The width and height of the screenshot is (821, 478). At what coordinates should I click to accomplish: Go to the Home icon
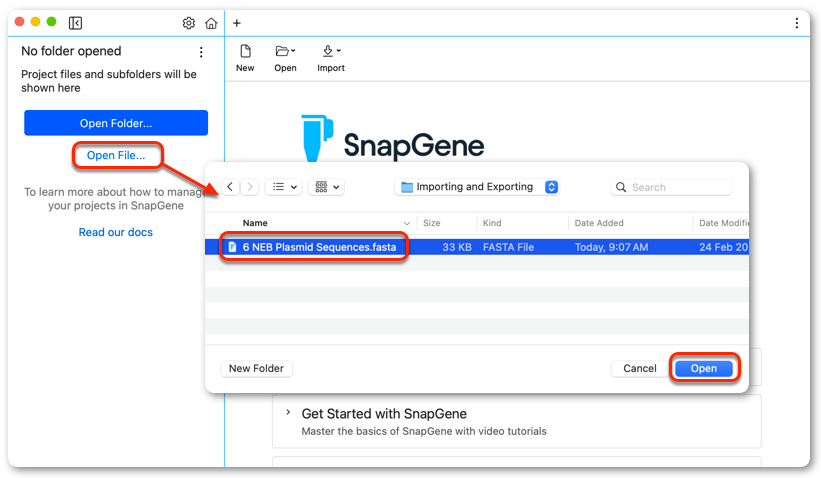point(211,23)
